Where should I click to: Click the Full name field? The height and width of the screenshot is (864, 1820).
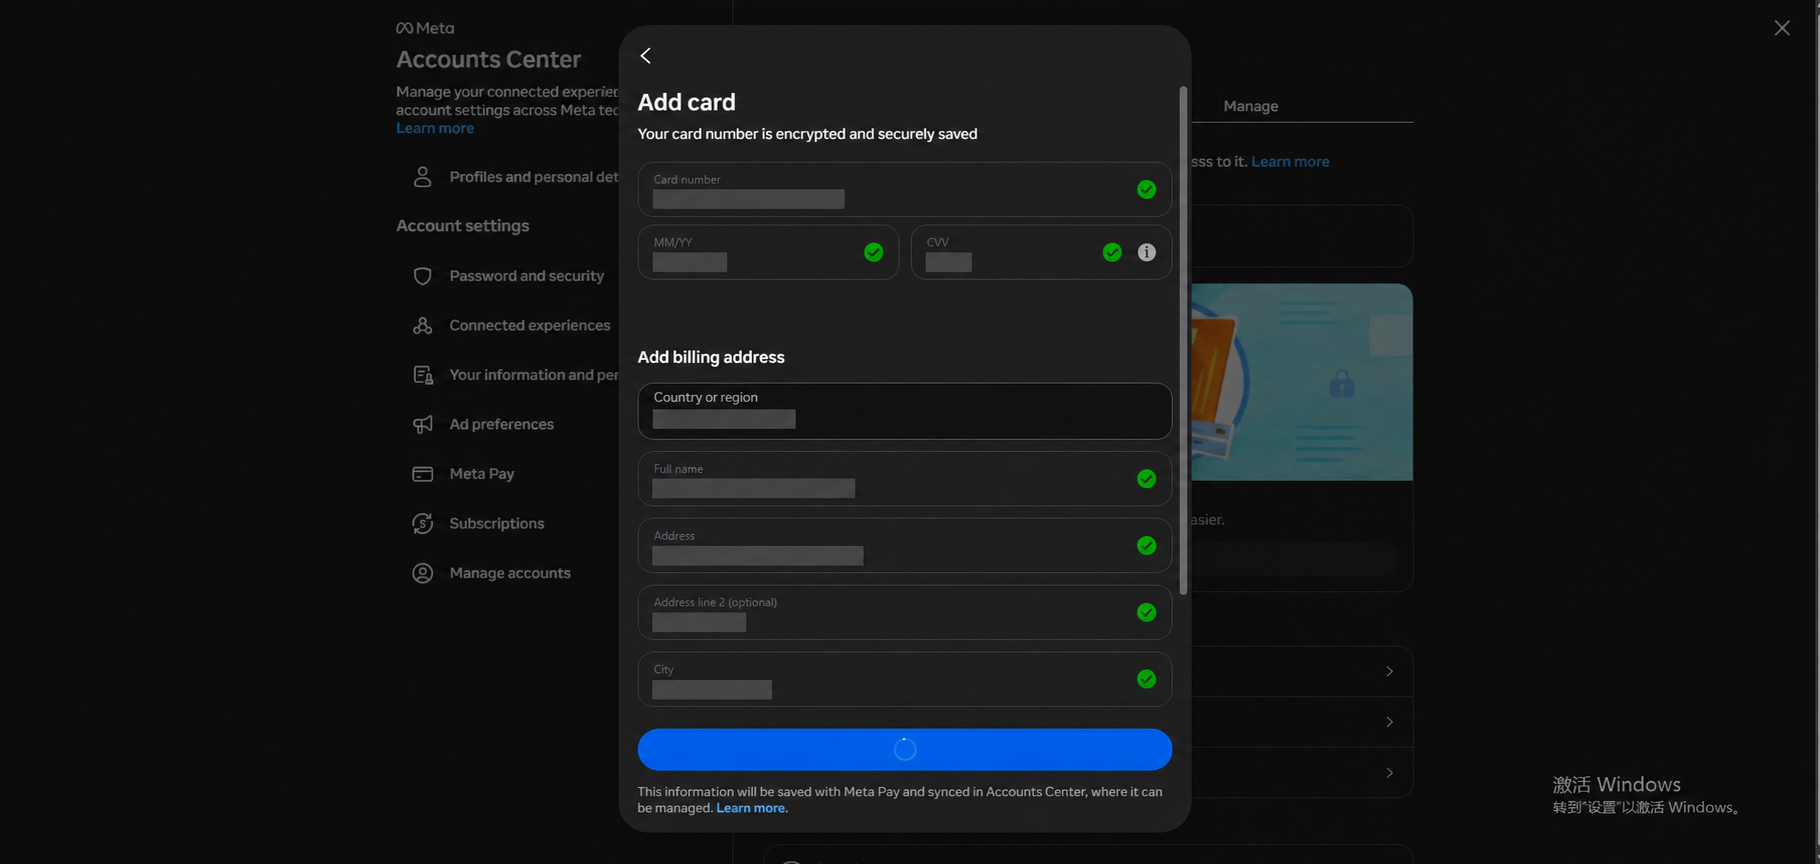pos(905,479)
